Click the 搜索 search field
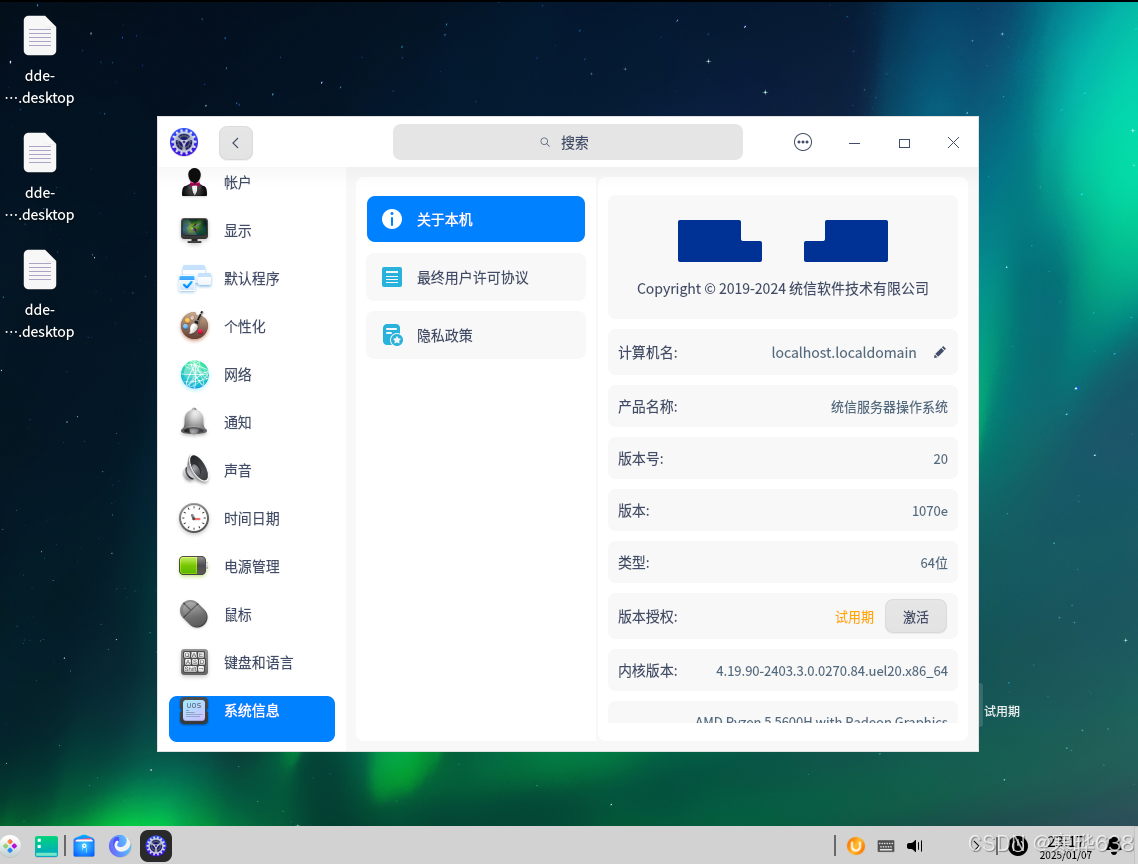Image resolution: width=1138 pixels, height=864 pixels. pos(568,142)
